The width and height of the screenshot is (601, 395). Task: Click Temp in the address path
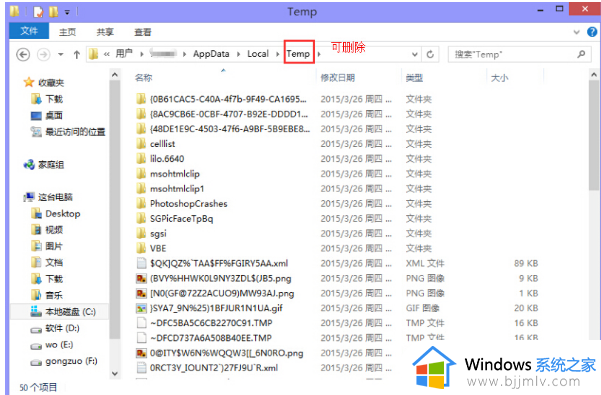tap(298, 54)
